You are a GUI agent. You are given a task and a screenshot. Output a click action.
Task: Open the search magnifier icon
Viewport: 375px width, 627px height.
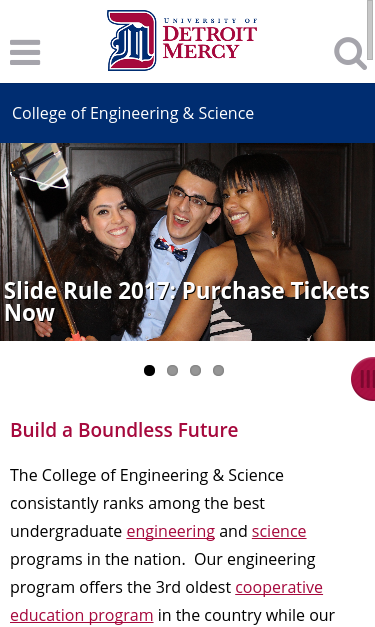click(350, 53)
